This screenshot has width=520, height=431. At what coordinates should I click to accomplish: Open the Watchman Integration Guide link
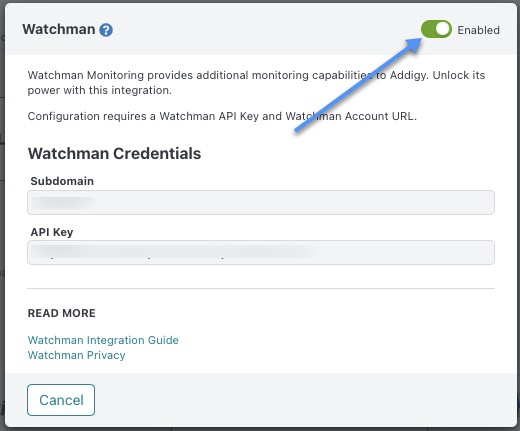pos(103,340)
